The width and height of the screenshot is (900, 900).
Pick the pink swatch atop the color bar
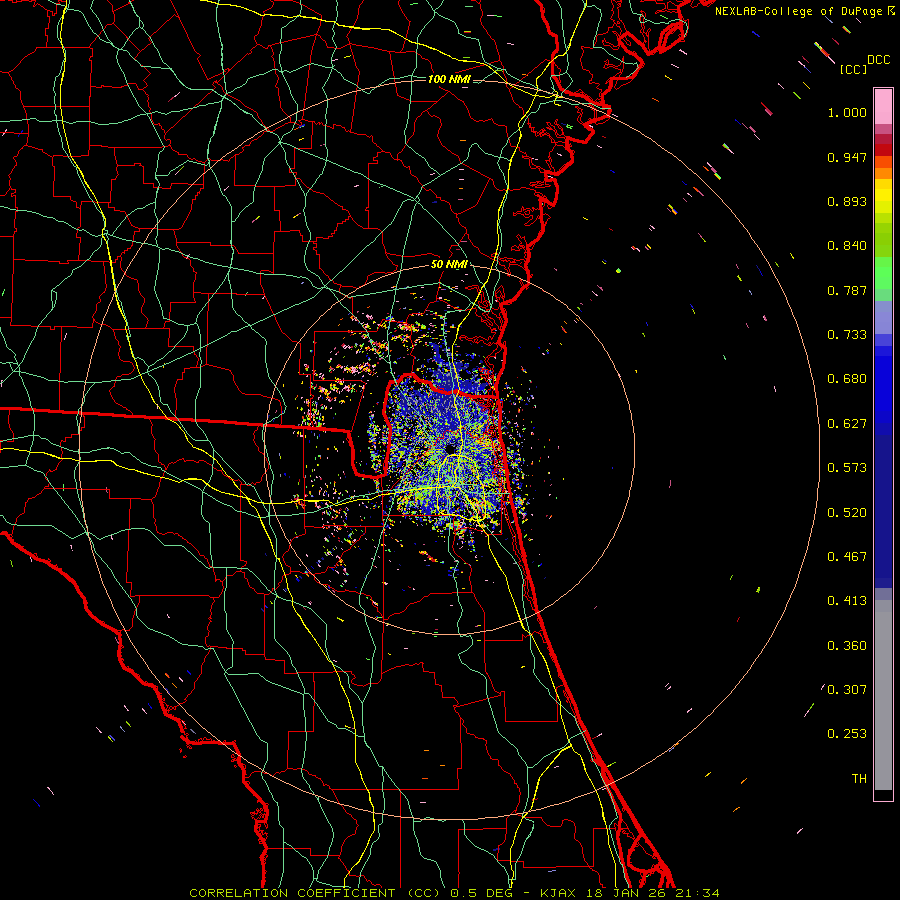(x=883, y=106)
